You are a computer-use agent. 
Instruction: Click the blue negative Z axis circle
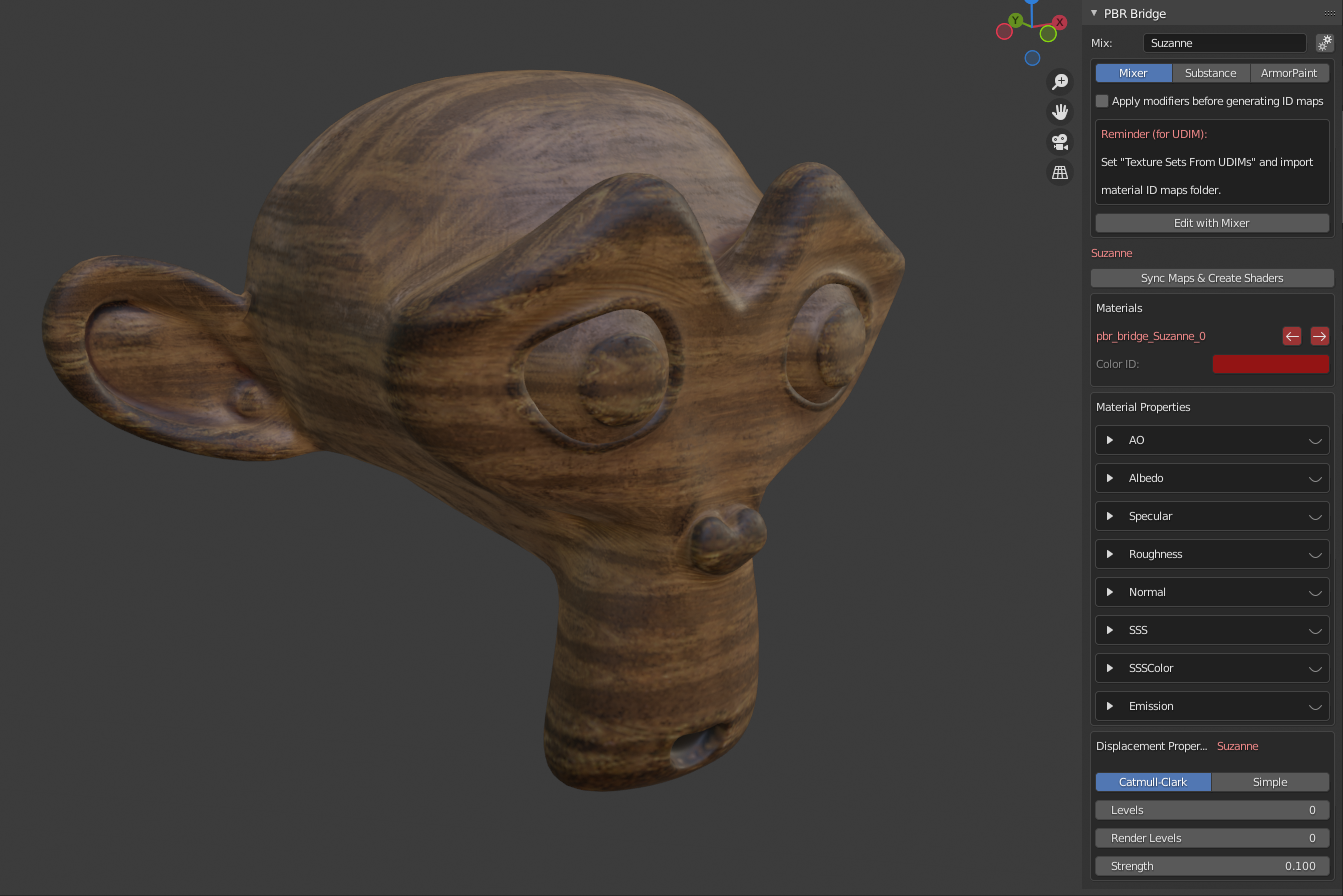1032,58
